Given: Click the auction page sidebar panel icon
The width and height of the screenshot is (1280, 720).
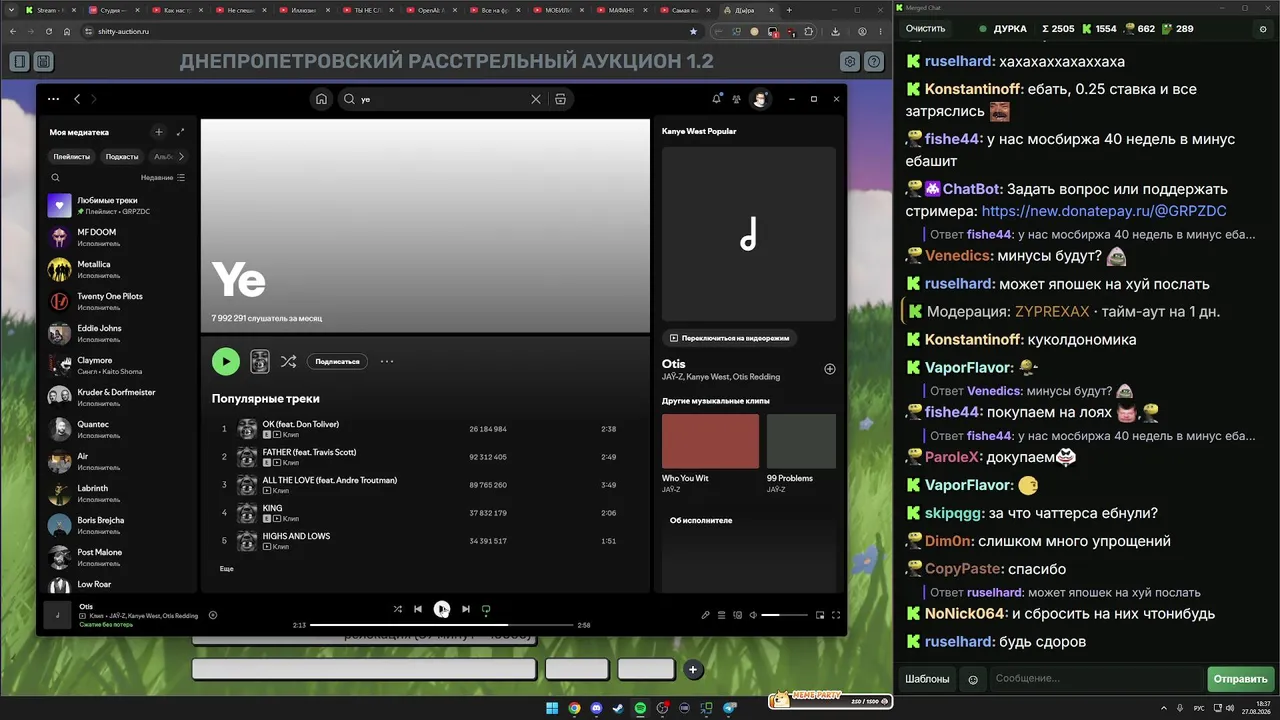Looking at the screenshot, I should 19,61.
